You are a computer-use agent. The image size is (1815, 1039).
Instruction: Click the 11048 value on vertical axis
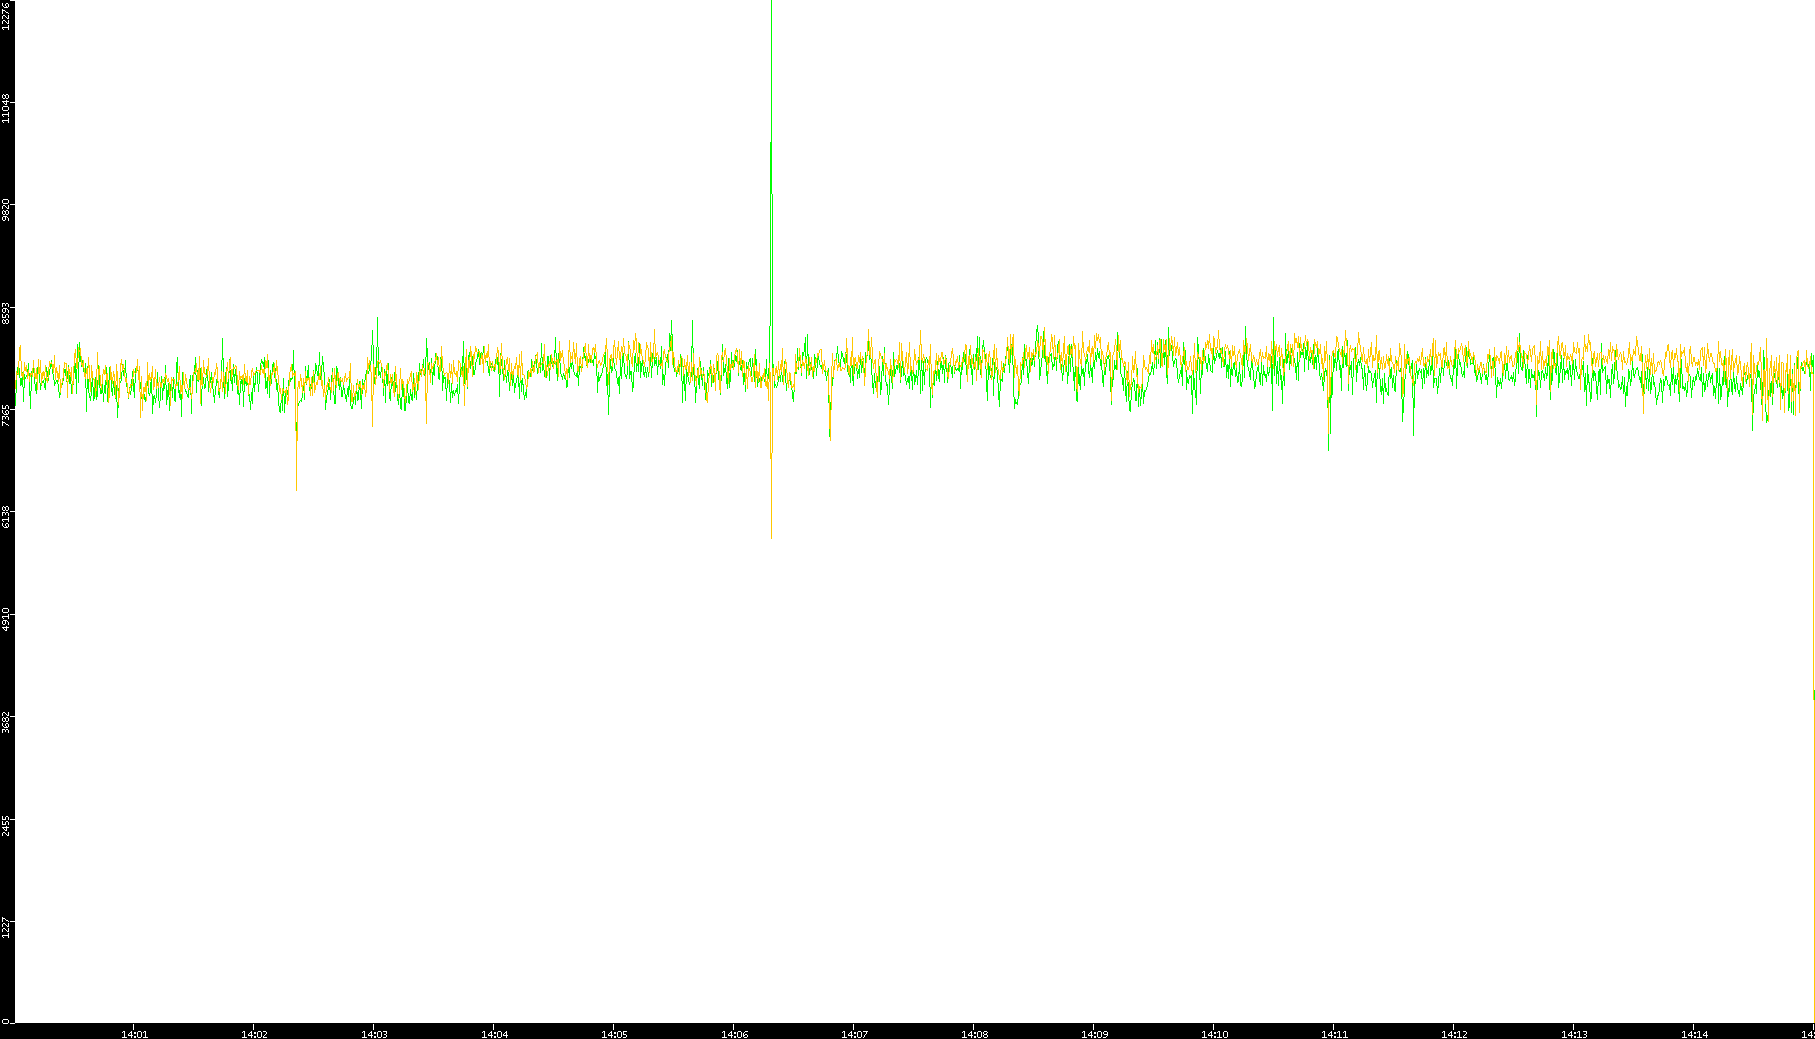pos(7,108)
